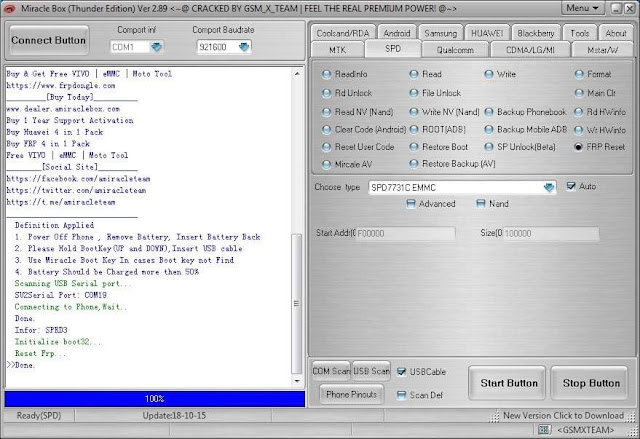Select the ReadInfo radio option

point(345,74)
